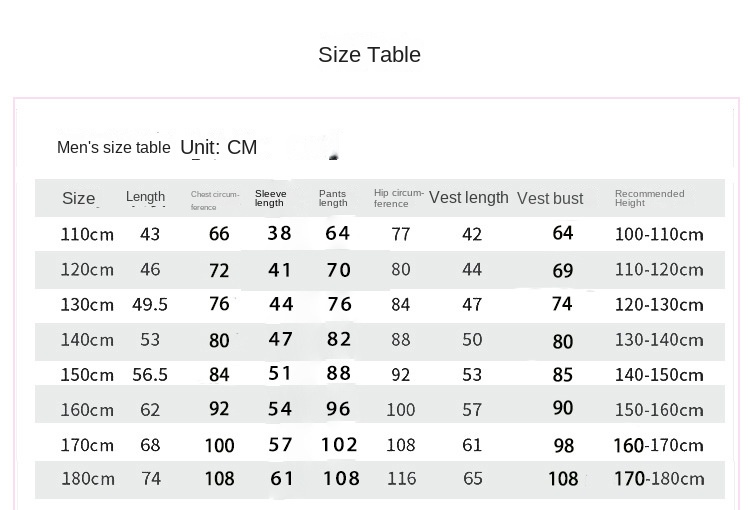Select the 'Length' column header
The height and width of the screenshot is (510, 750).
pos(146,197)
